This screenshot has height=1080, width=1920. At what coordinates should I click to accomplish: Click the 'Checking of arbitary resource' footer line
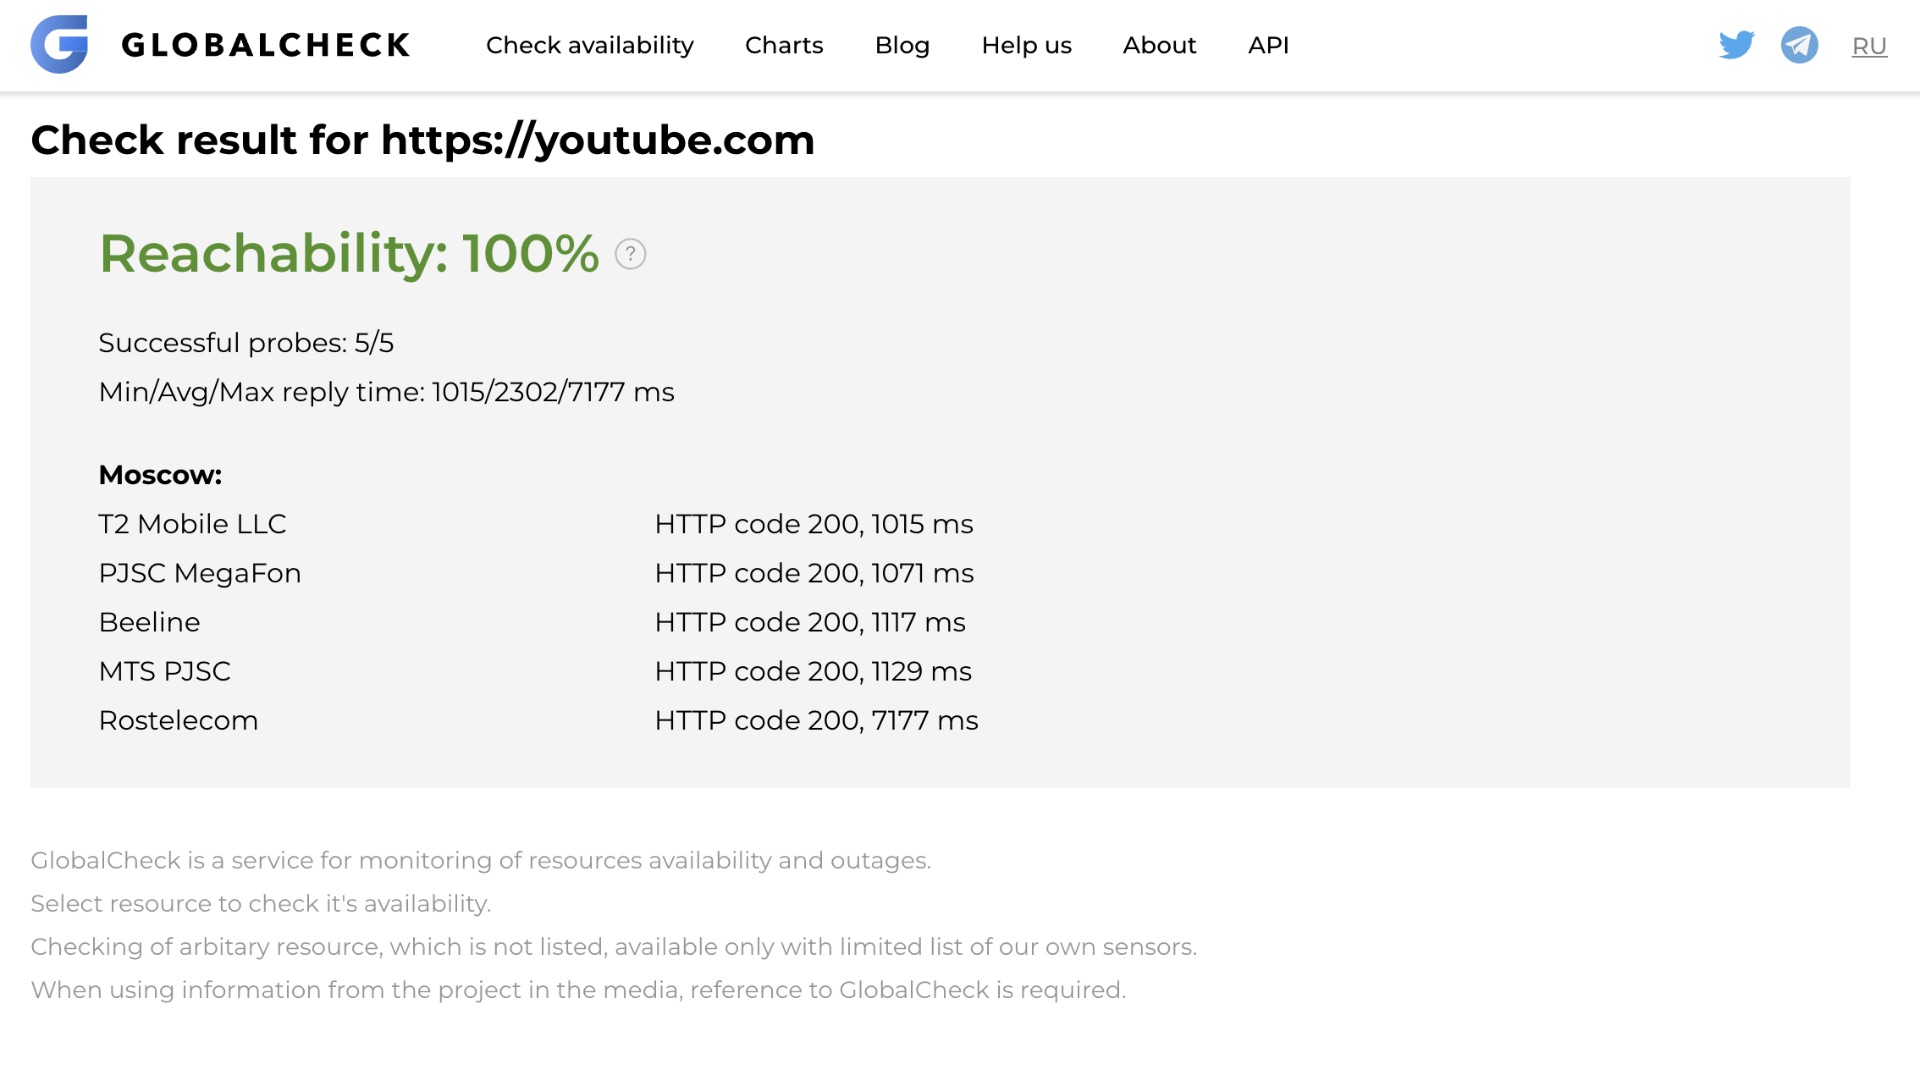(614, 947)
